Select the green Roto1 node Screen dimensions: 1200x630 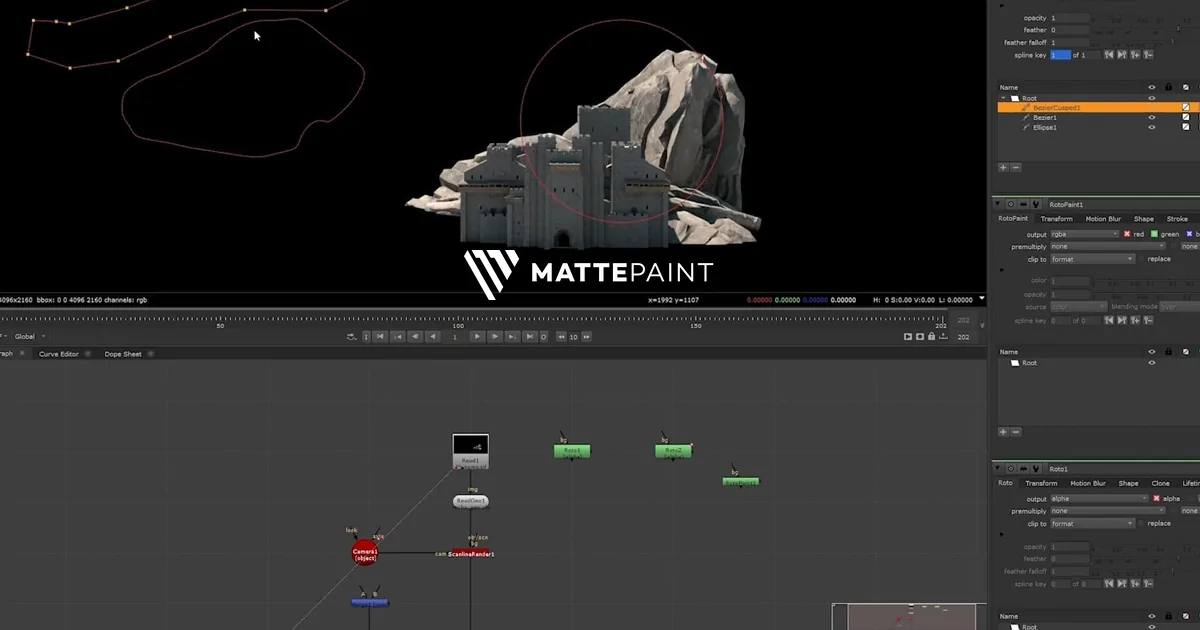pyautogui.click(x=572, y=451)
